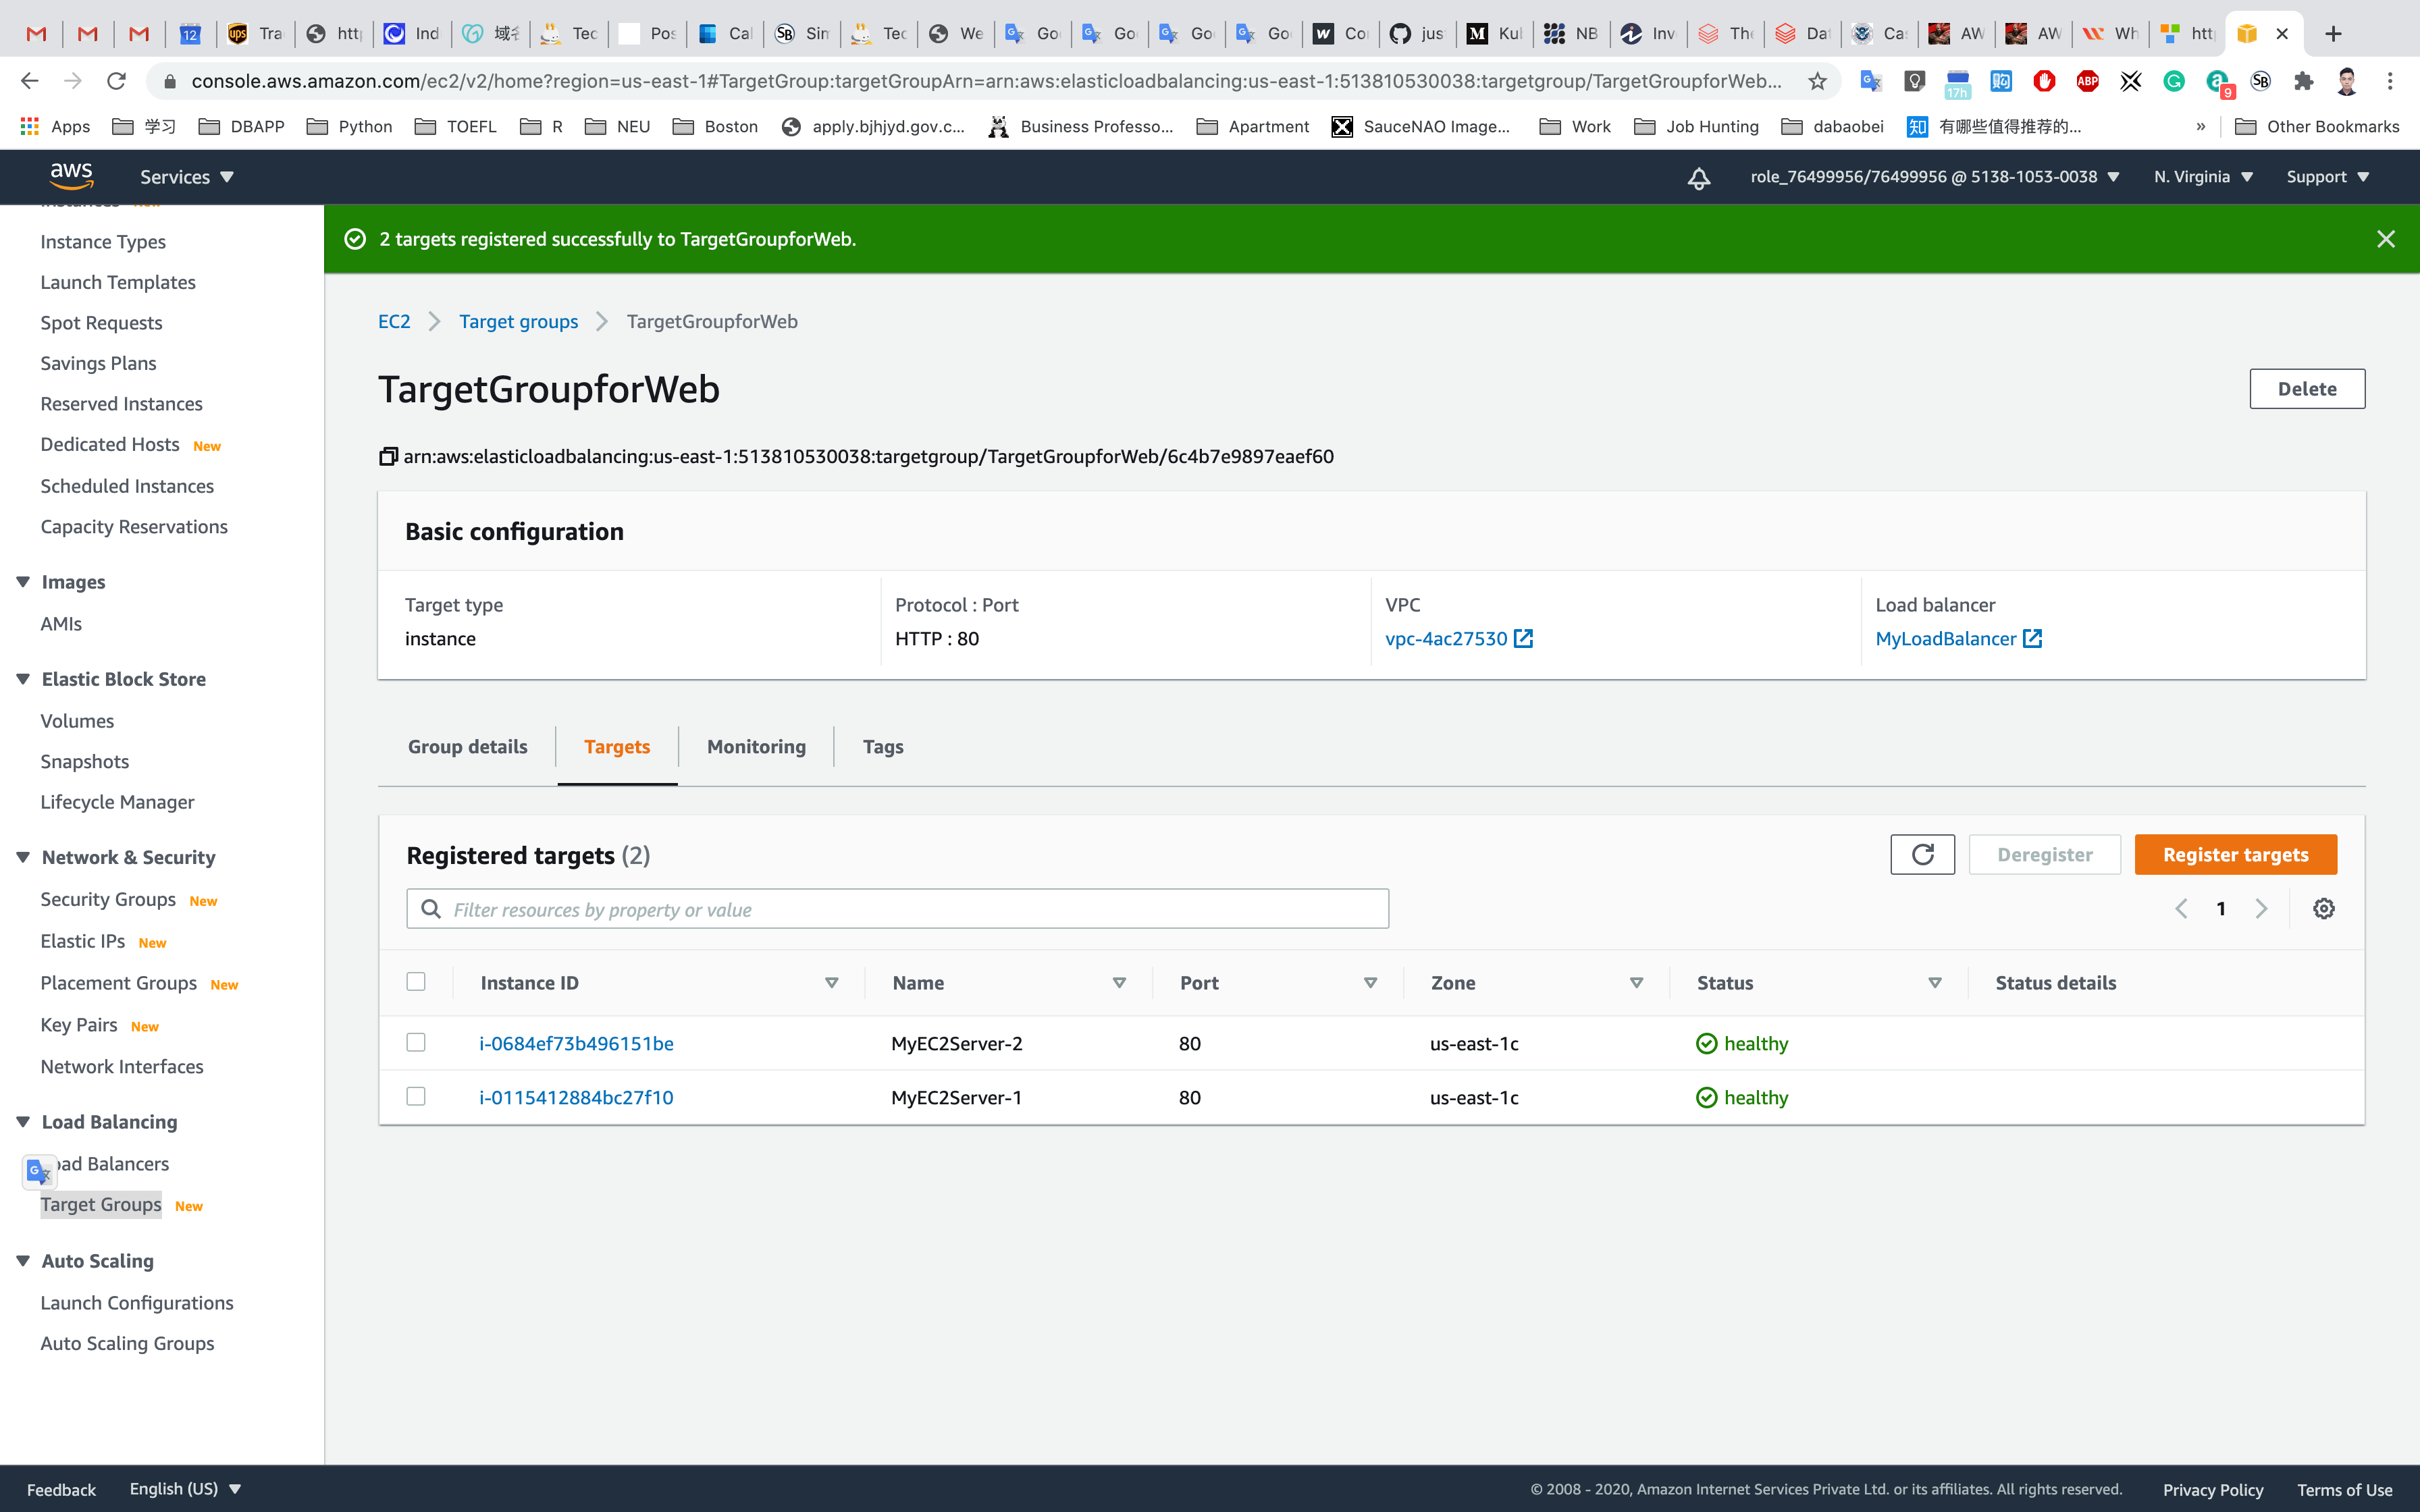Screen dimensions: 2420x1512
Task: Bookmark page with star icon
Action: [x=1817, y=81]
